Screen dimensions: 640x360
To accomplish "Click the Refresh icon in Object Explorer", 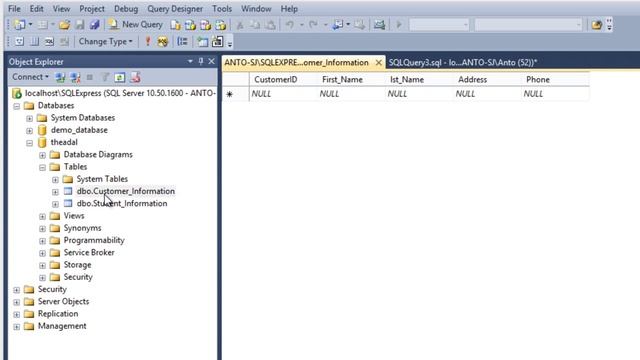I will [x=120, y=77].
